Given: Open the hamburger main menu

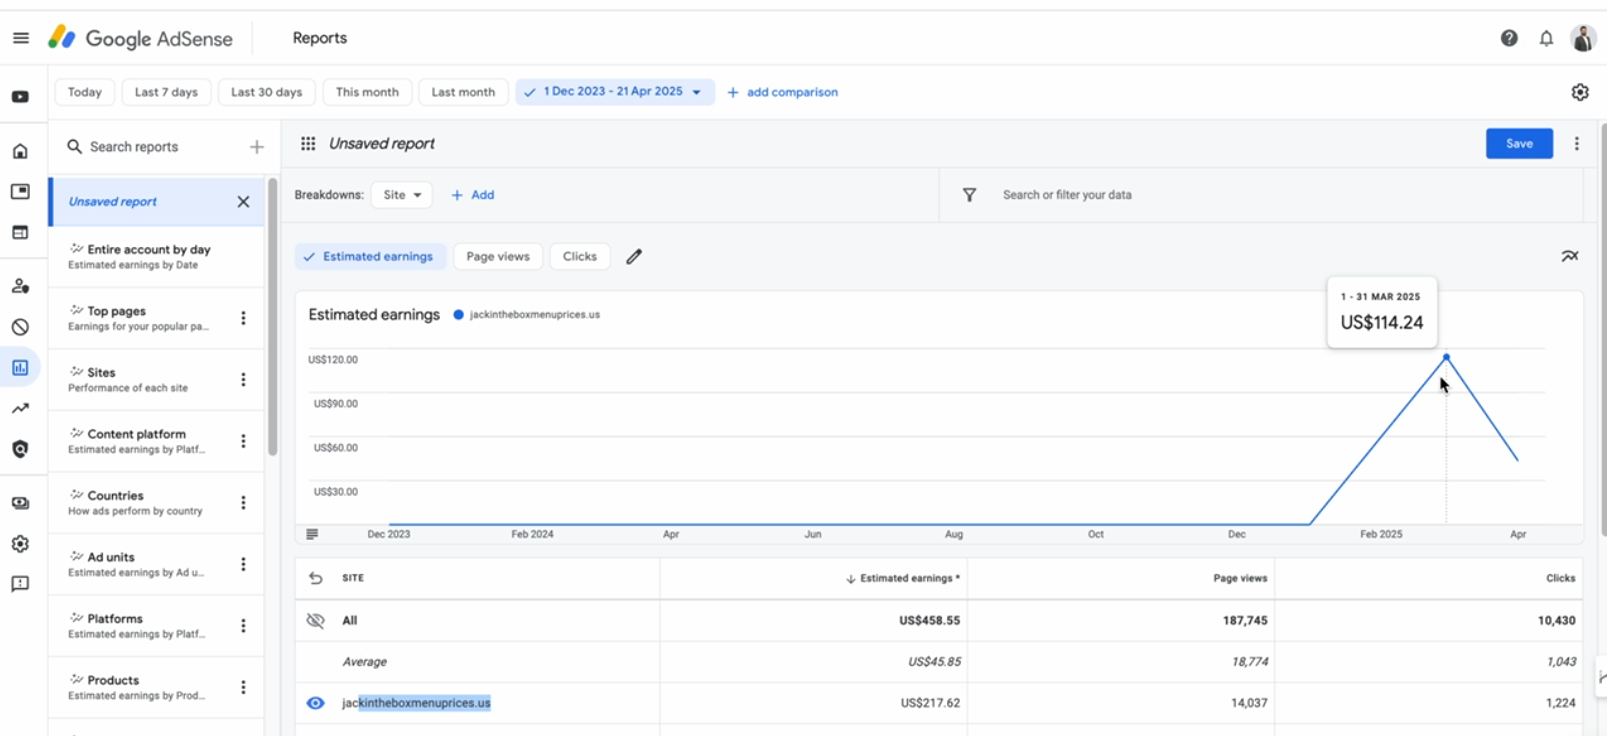Looking at the screenshot, I should pos(20,38).
